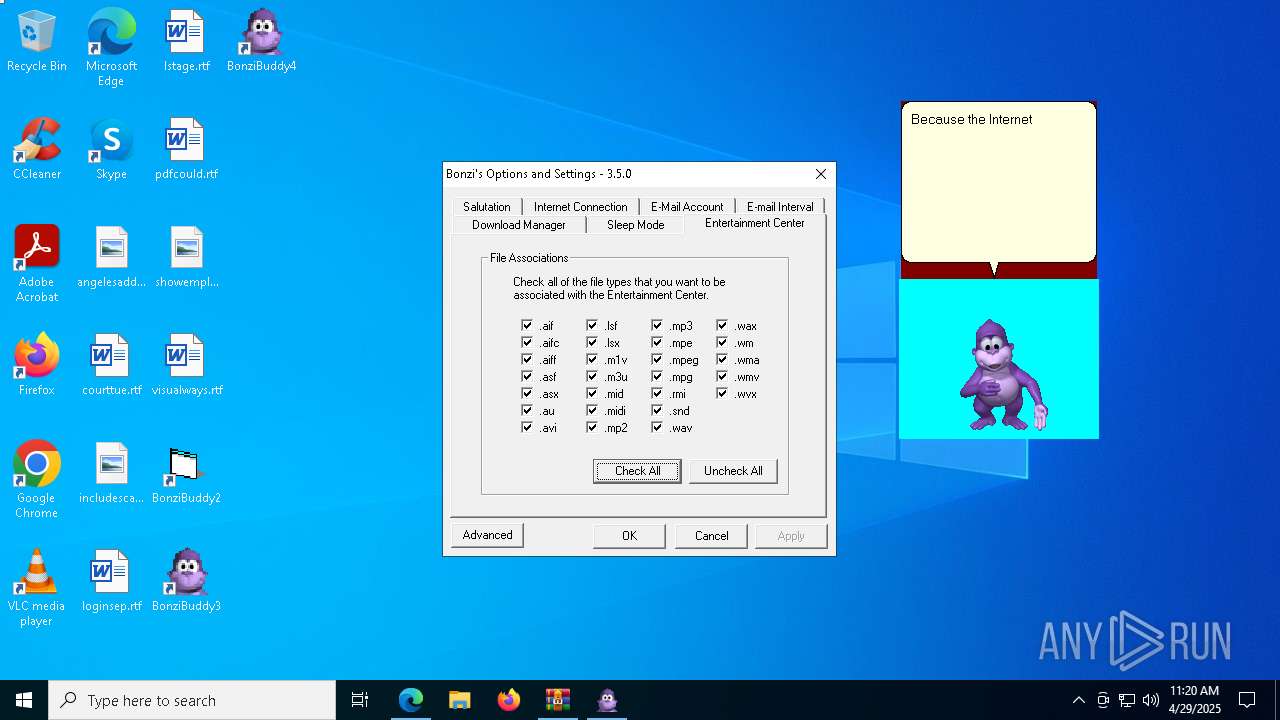The image size is (1280, 720).
Task: Uncheck the .wma file association
Action: coord(722,359)
